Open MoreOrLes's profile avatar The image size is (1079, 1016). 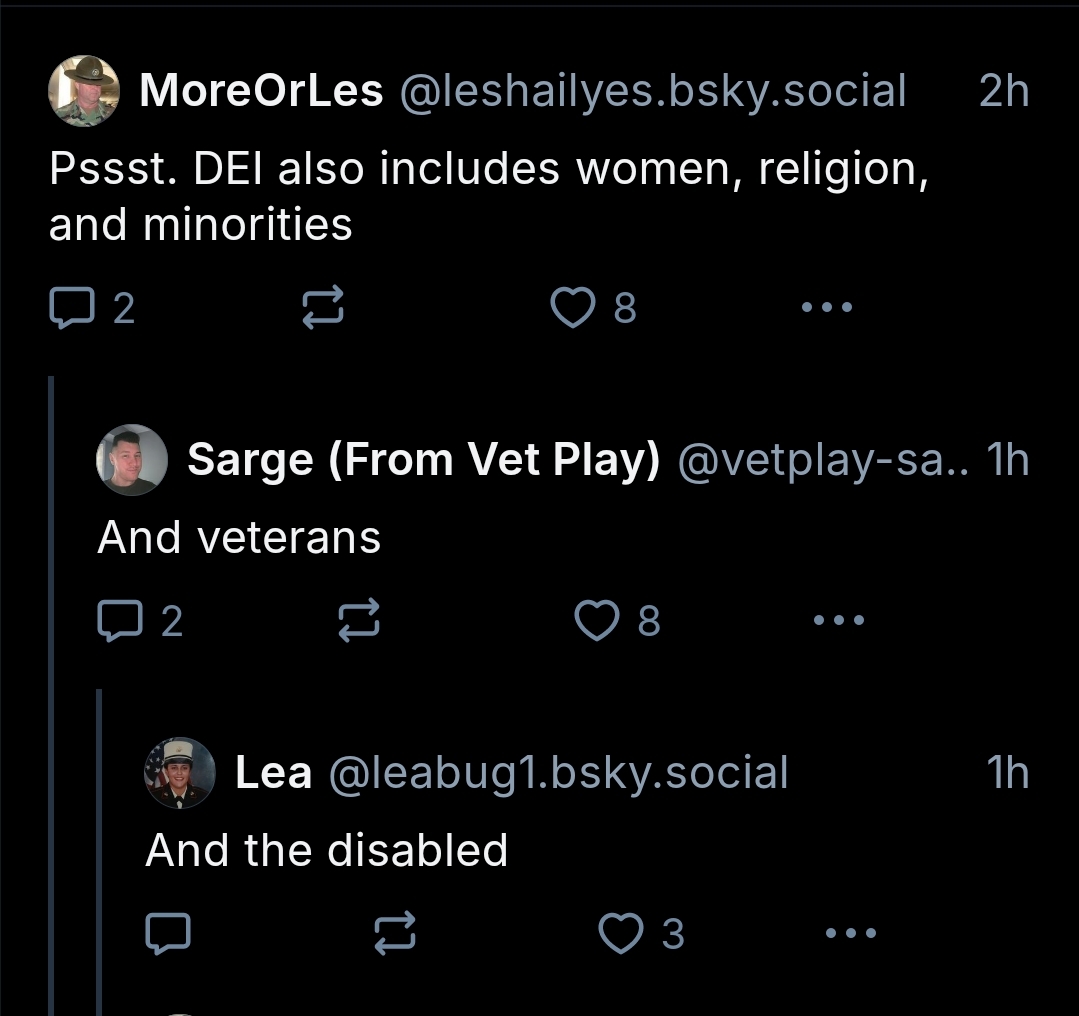click(84, 91)
